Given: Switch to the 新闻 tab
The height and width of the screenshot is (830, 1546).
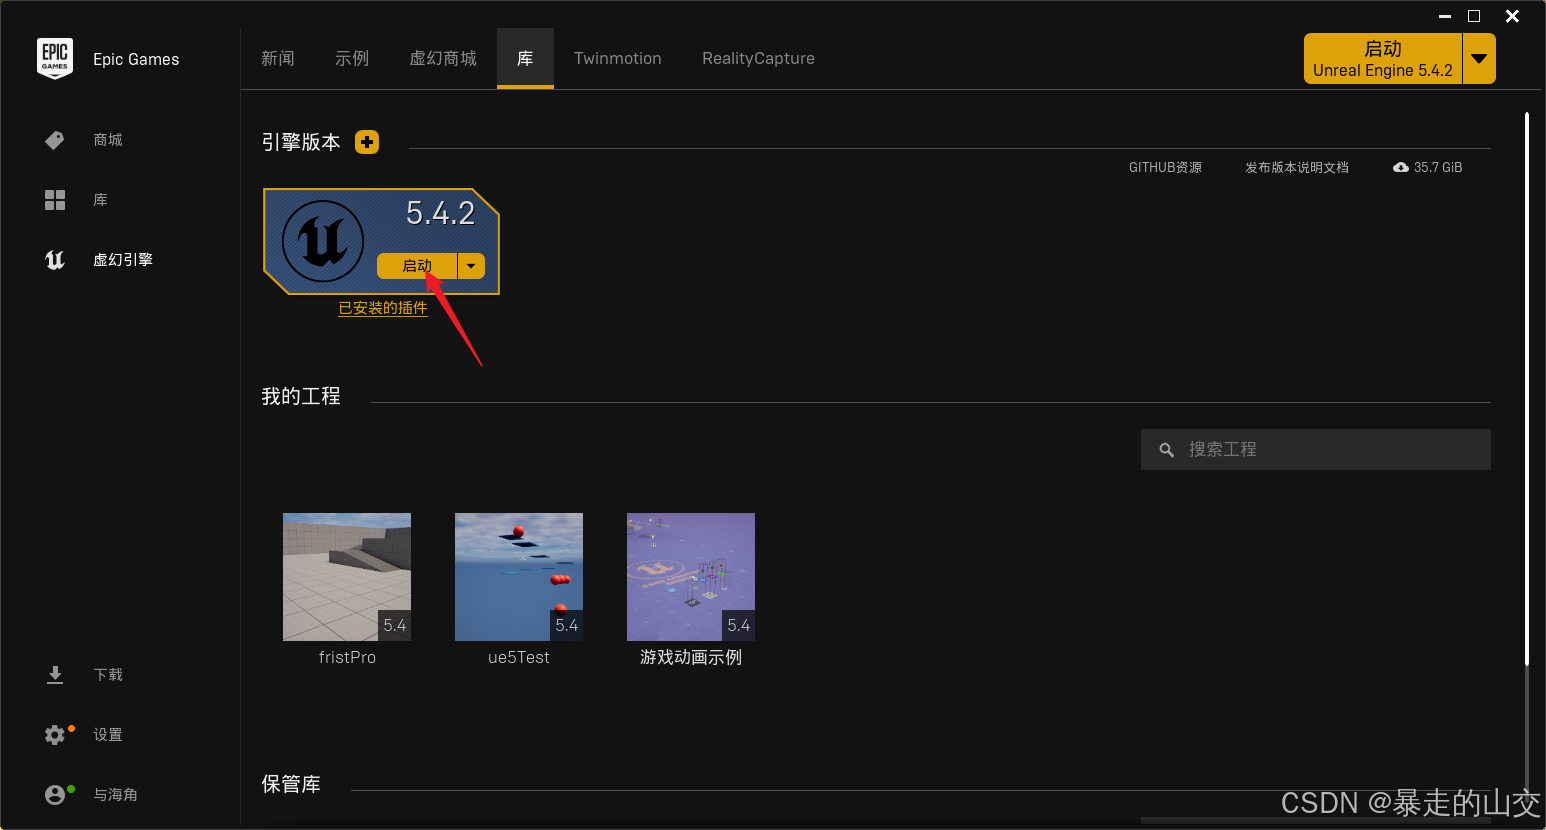Looking at the screenshot, I should 278,59.
